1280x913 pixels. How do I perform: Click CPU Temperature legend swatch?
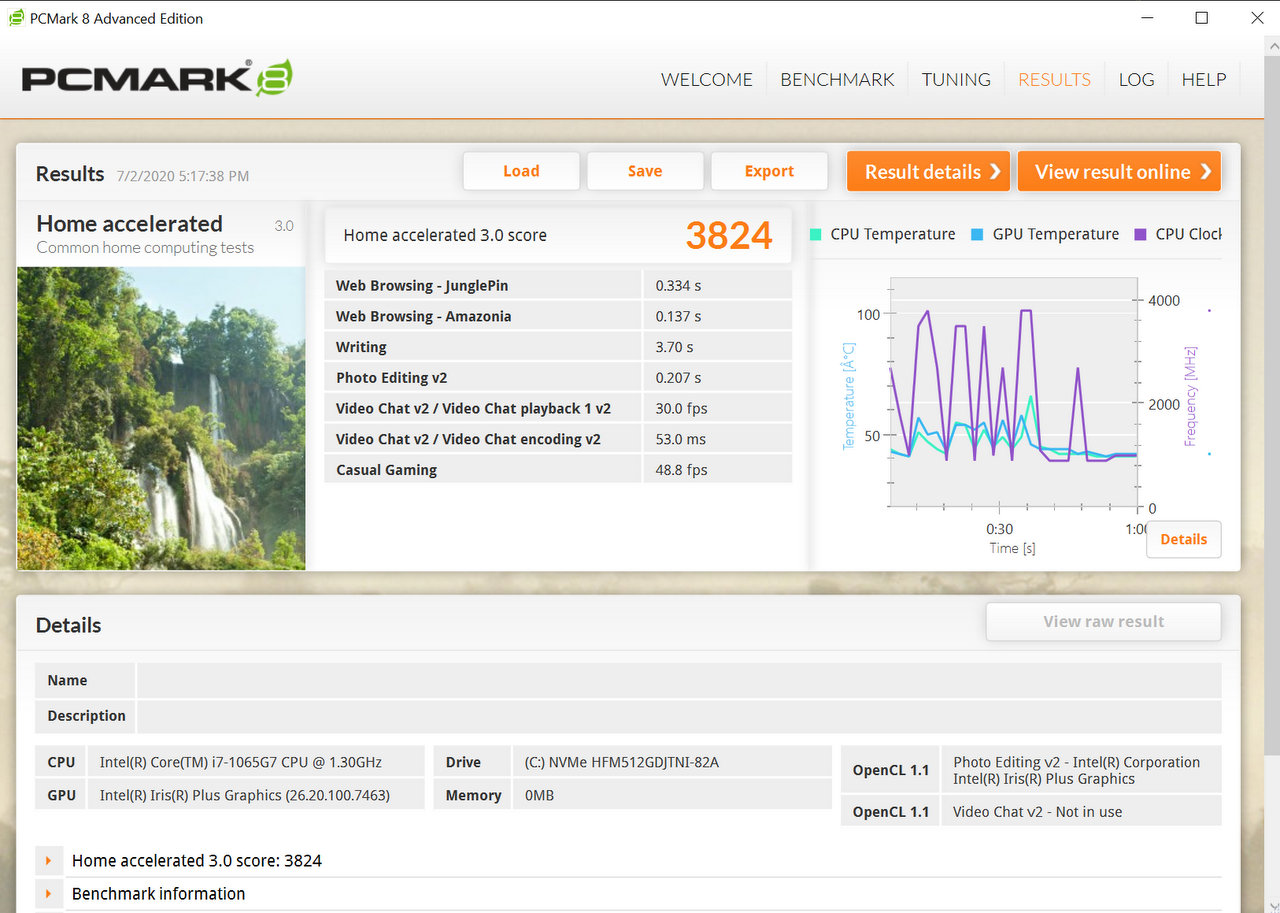click(816, 234)
